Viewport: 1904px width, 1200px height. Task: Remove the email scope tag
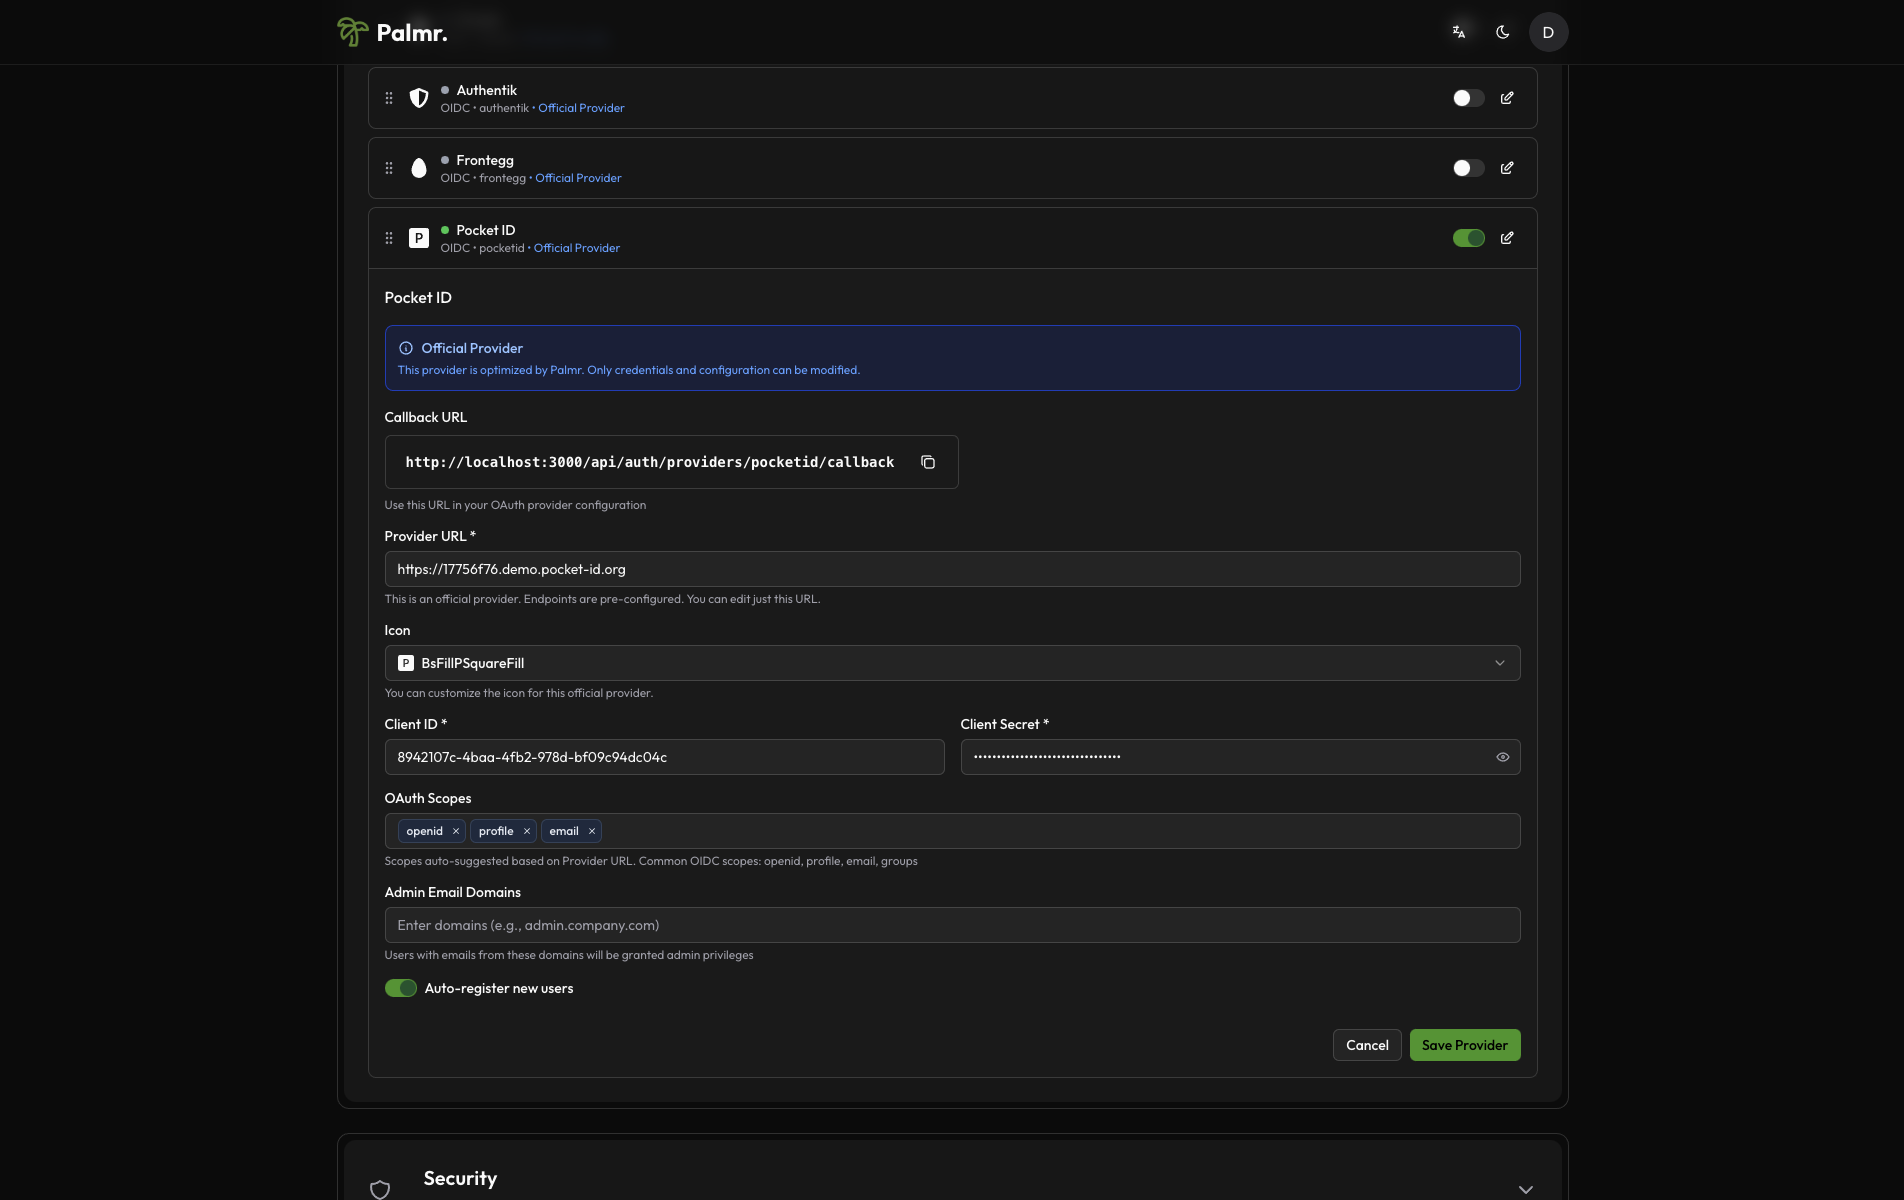[x=592, y=831]
